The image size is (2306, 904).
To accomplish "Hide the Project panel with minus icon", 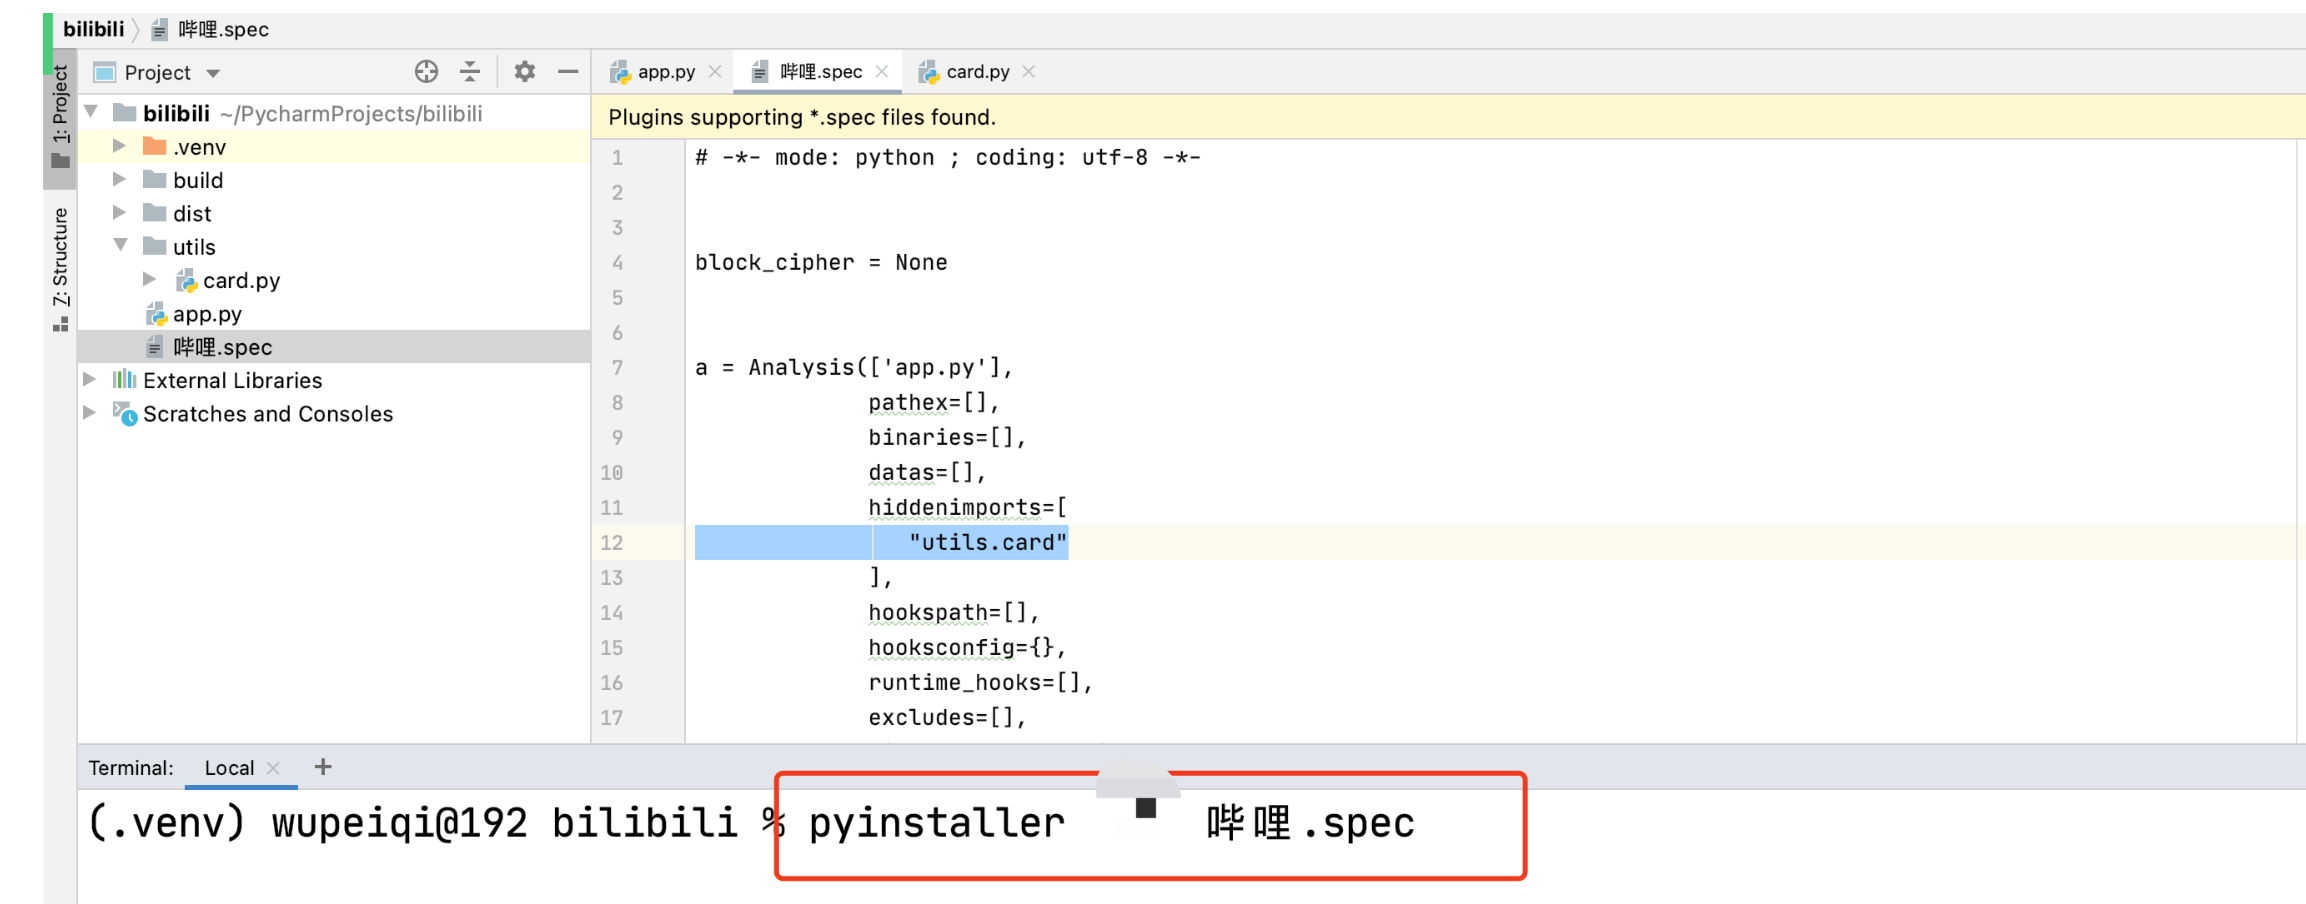I will tap(568, 71).
